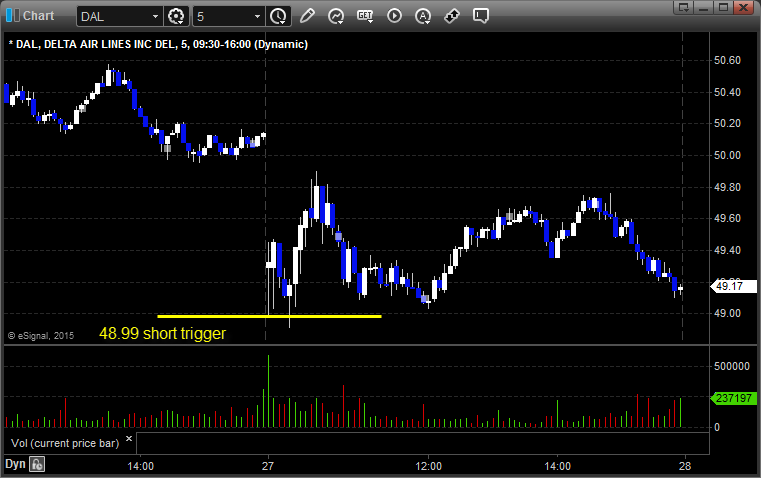Expand the DAL symbol dropdown arrow
761x478 pixels.
tap(155, 16)
